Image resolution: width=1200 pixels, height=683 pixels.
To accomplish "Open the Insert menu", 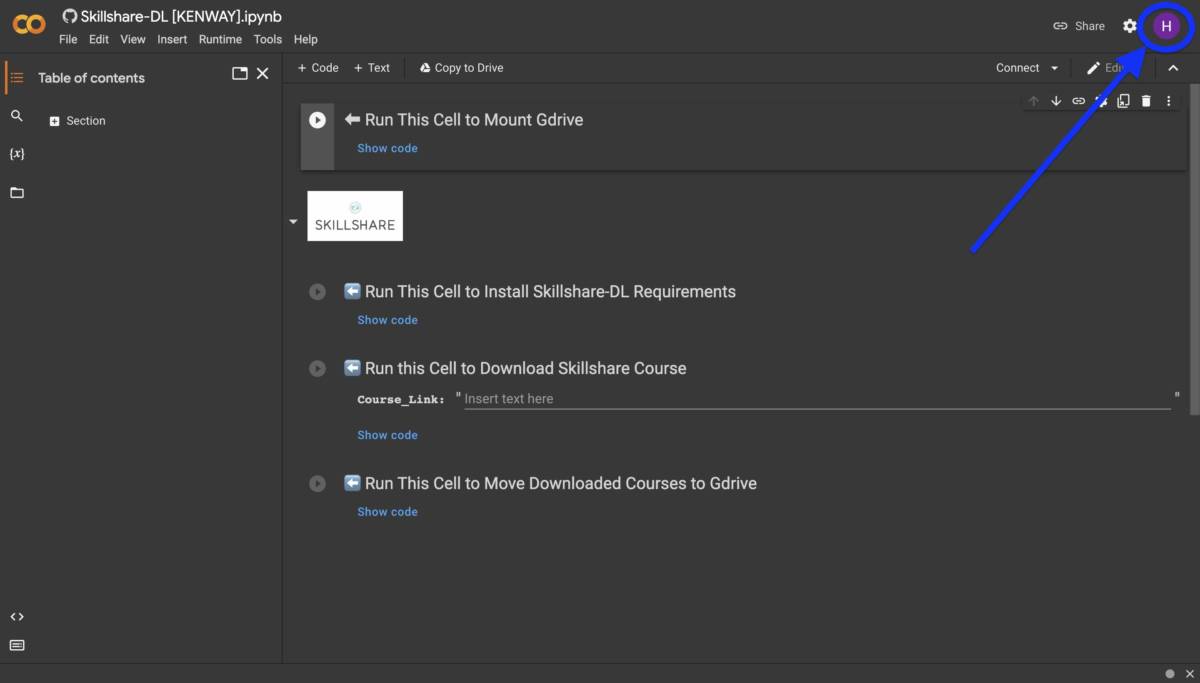I will pyautogui.click(x=172, y=40).
